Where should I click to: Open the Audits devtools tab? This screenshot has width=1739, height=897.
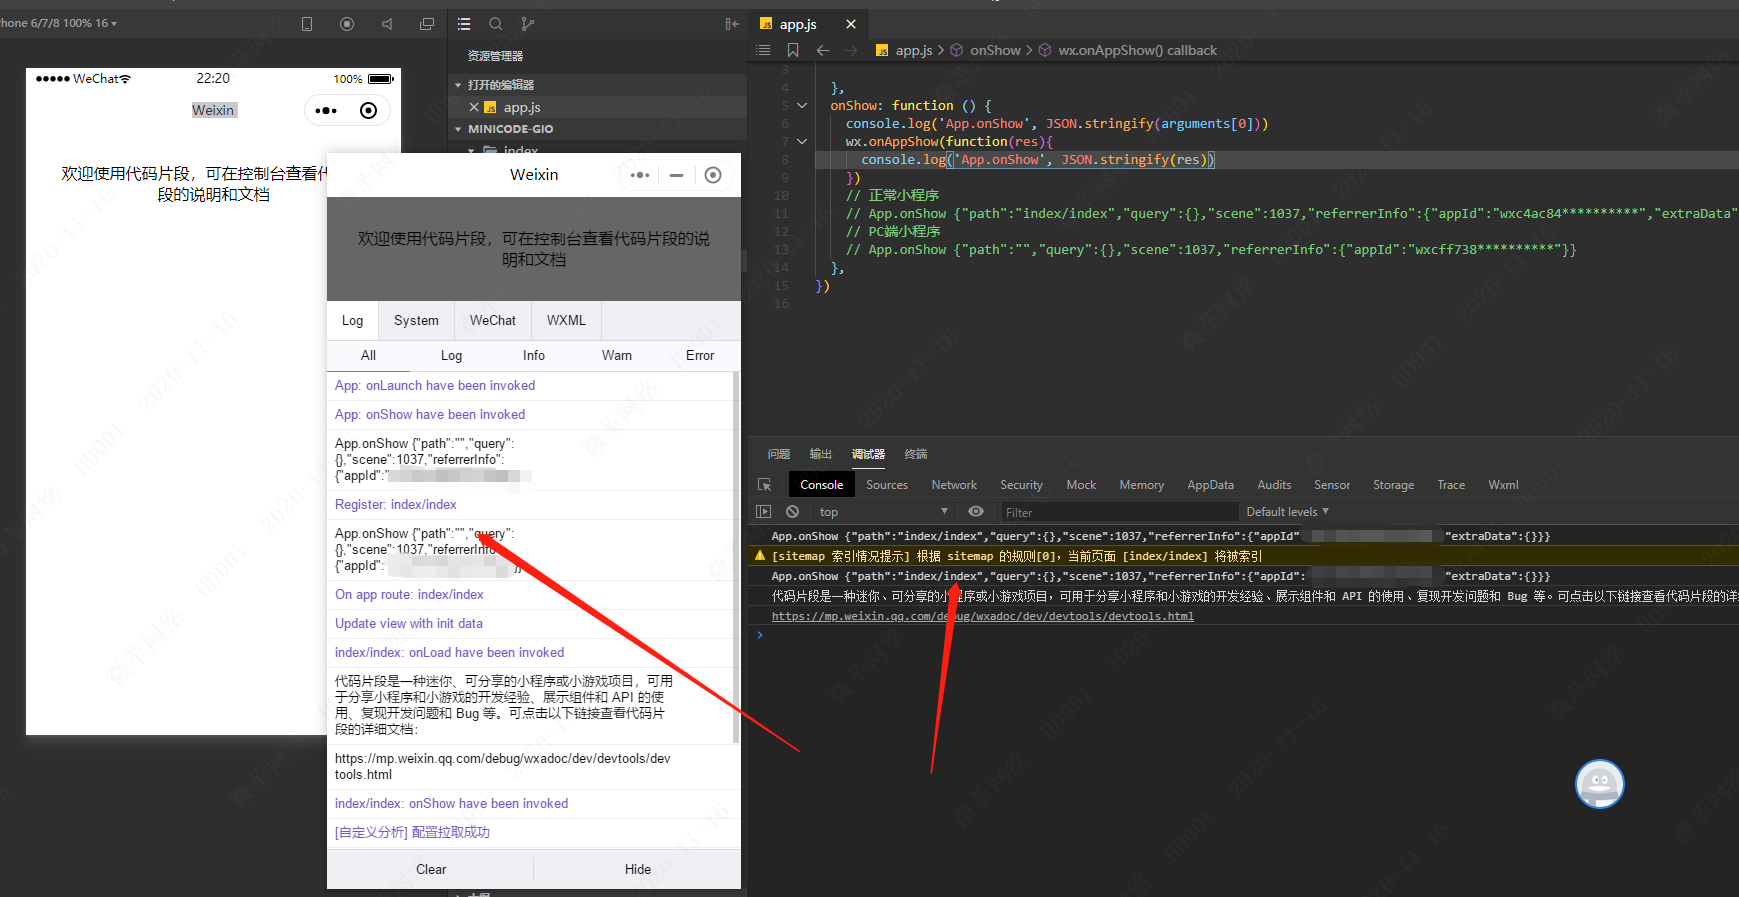click(1274, 485)
